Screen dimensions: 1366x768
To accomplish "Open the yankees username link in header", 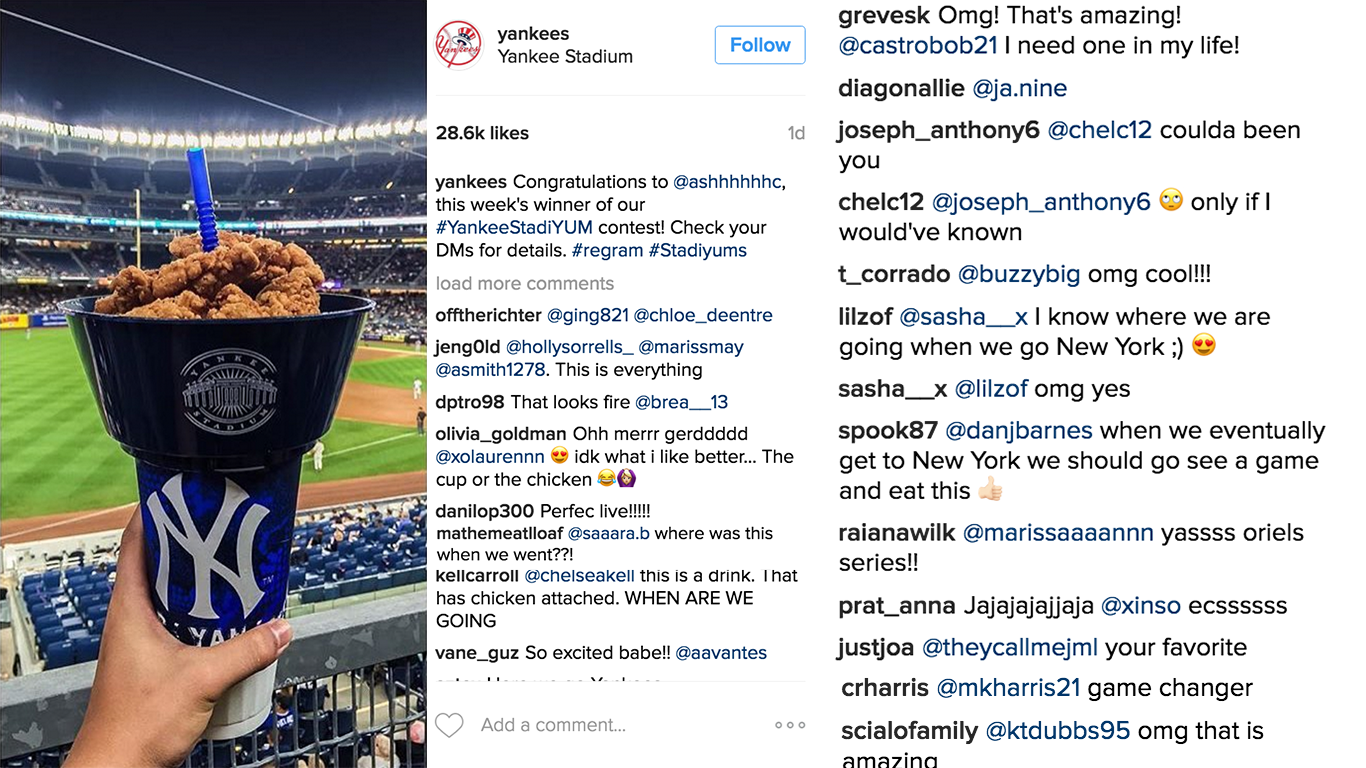I will [x=533, y=34].
